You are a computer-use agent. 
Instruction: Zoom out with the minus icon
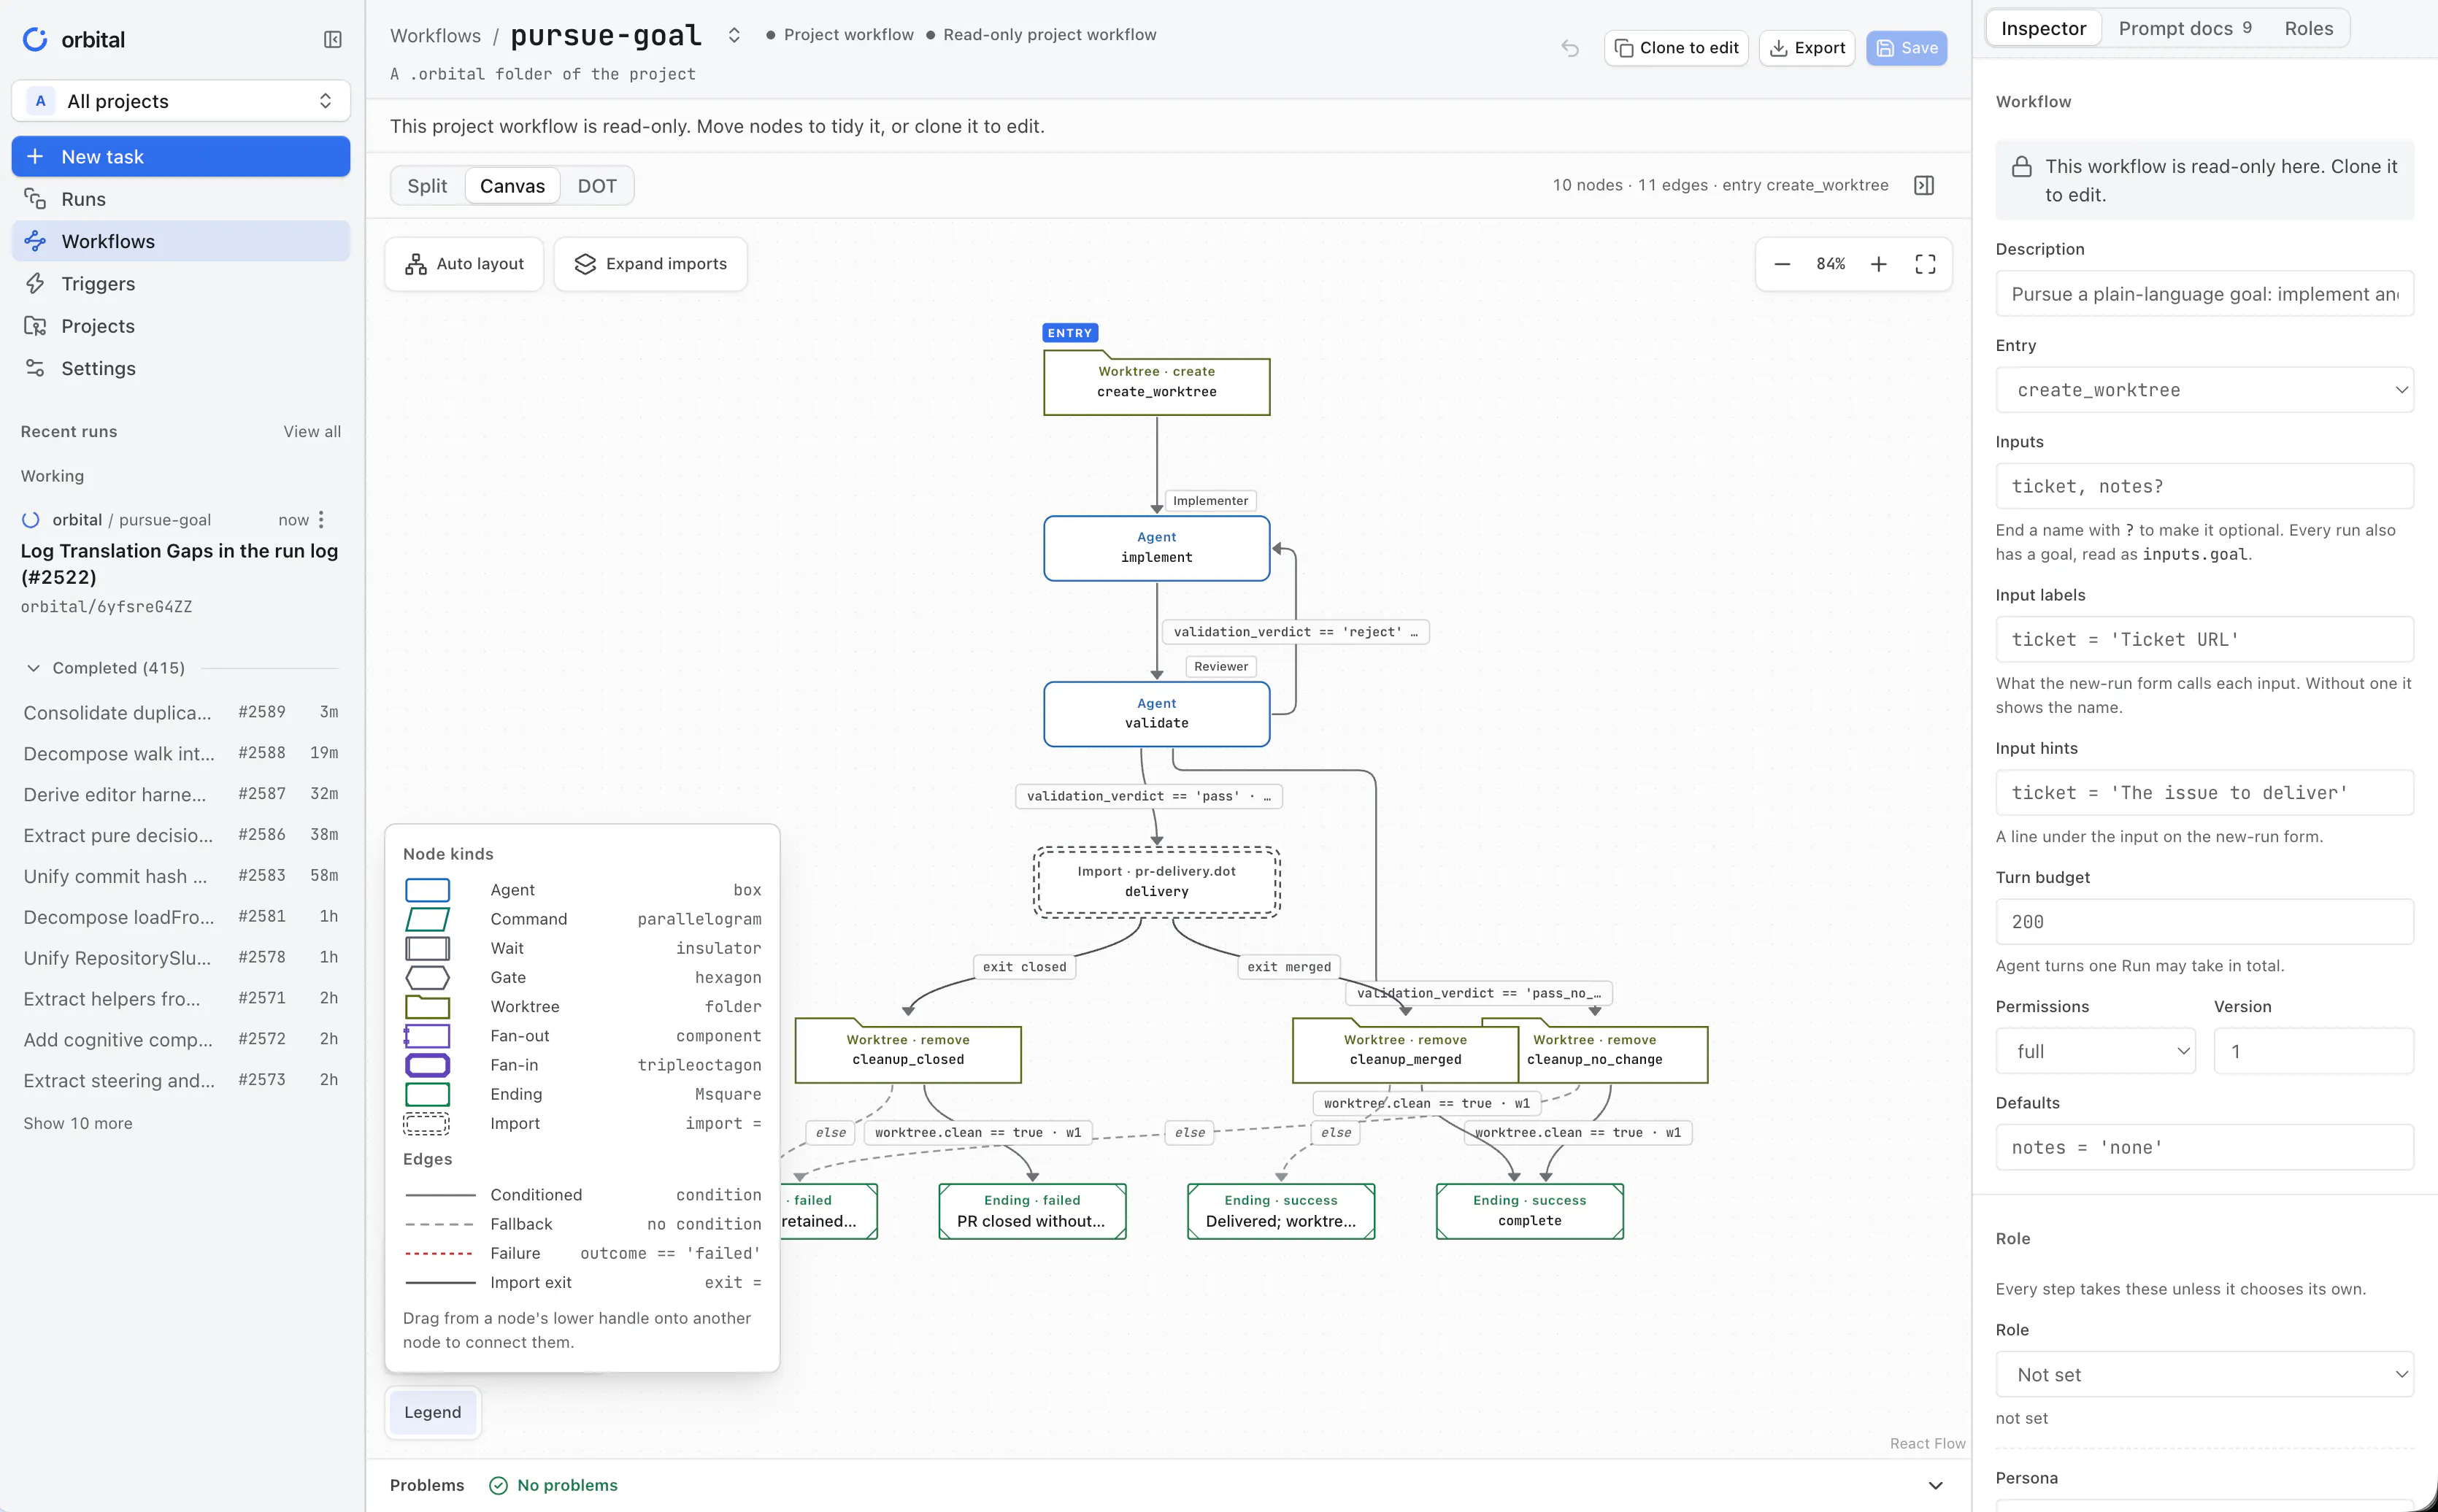(x=1782, y=264)
